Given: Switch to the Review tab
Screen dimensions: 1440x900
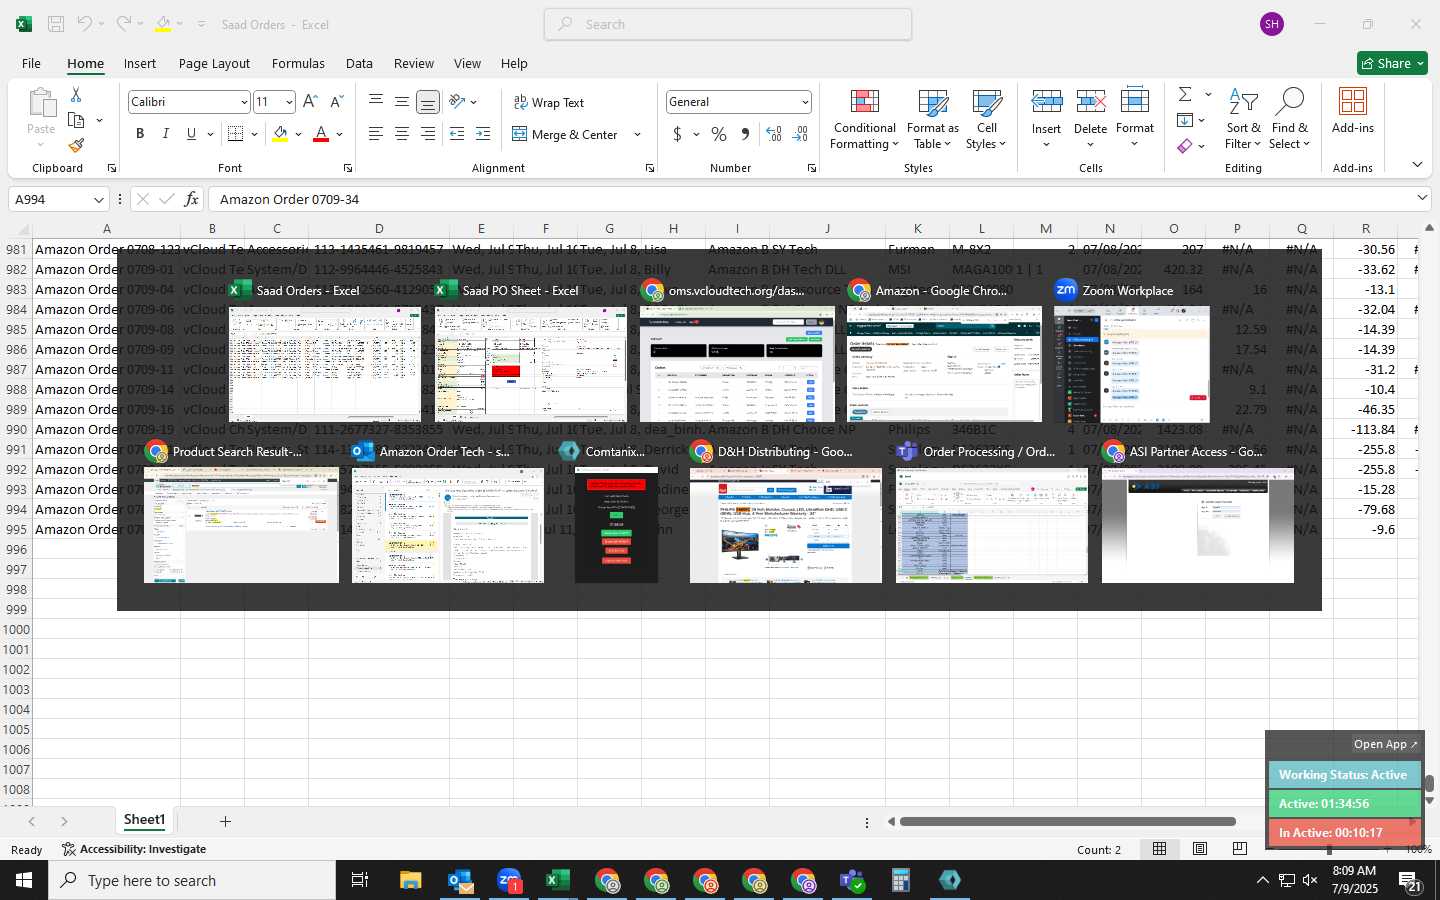Looking at the screenshot, I should pyautogui.click(x=414, y=63).
